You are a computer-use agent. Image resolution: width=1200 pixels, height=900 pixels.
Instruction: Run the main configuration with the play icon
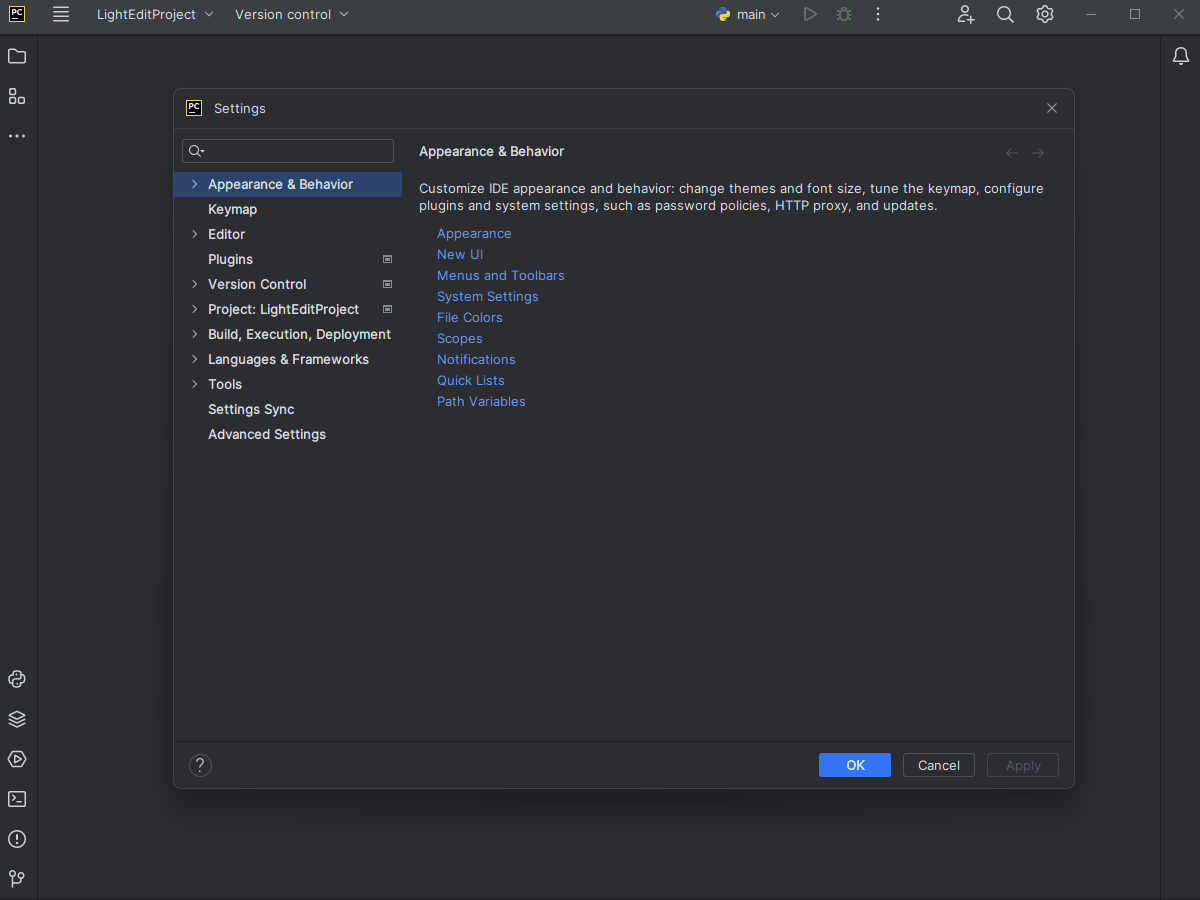tap(810, 14)
